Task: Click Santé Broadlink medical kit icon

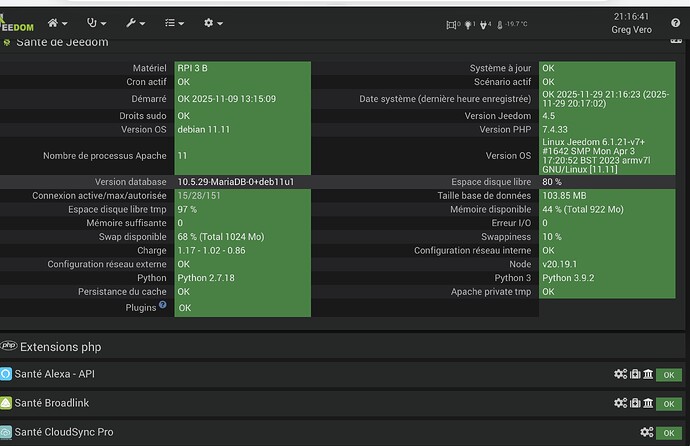Action: pyautogui.click(x=635, y=403)
